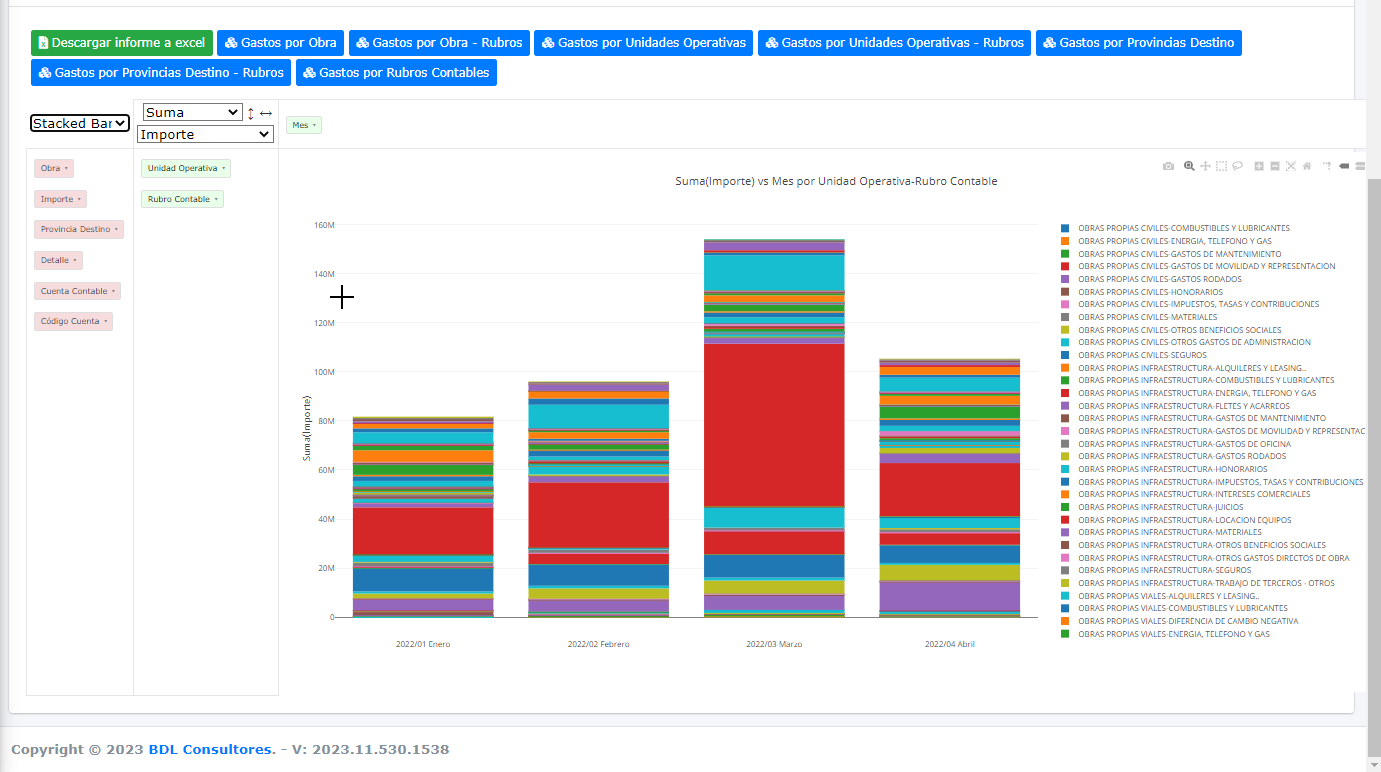Click the Zoom In plus icon
This screenshot has width=1381, height=772.
(1259, 166)
